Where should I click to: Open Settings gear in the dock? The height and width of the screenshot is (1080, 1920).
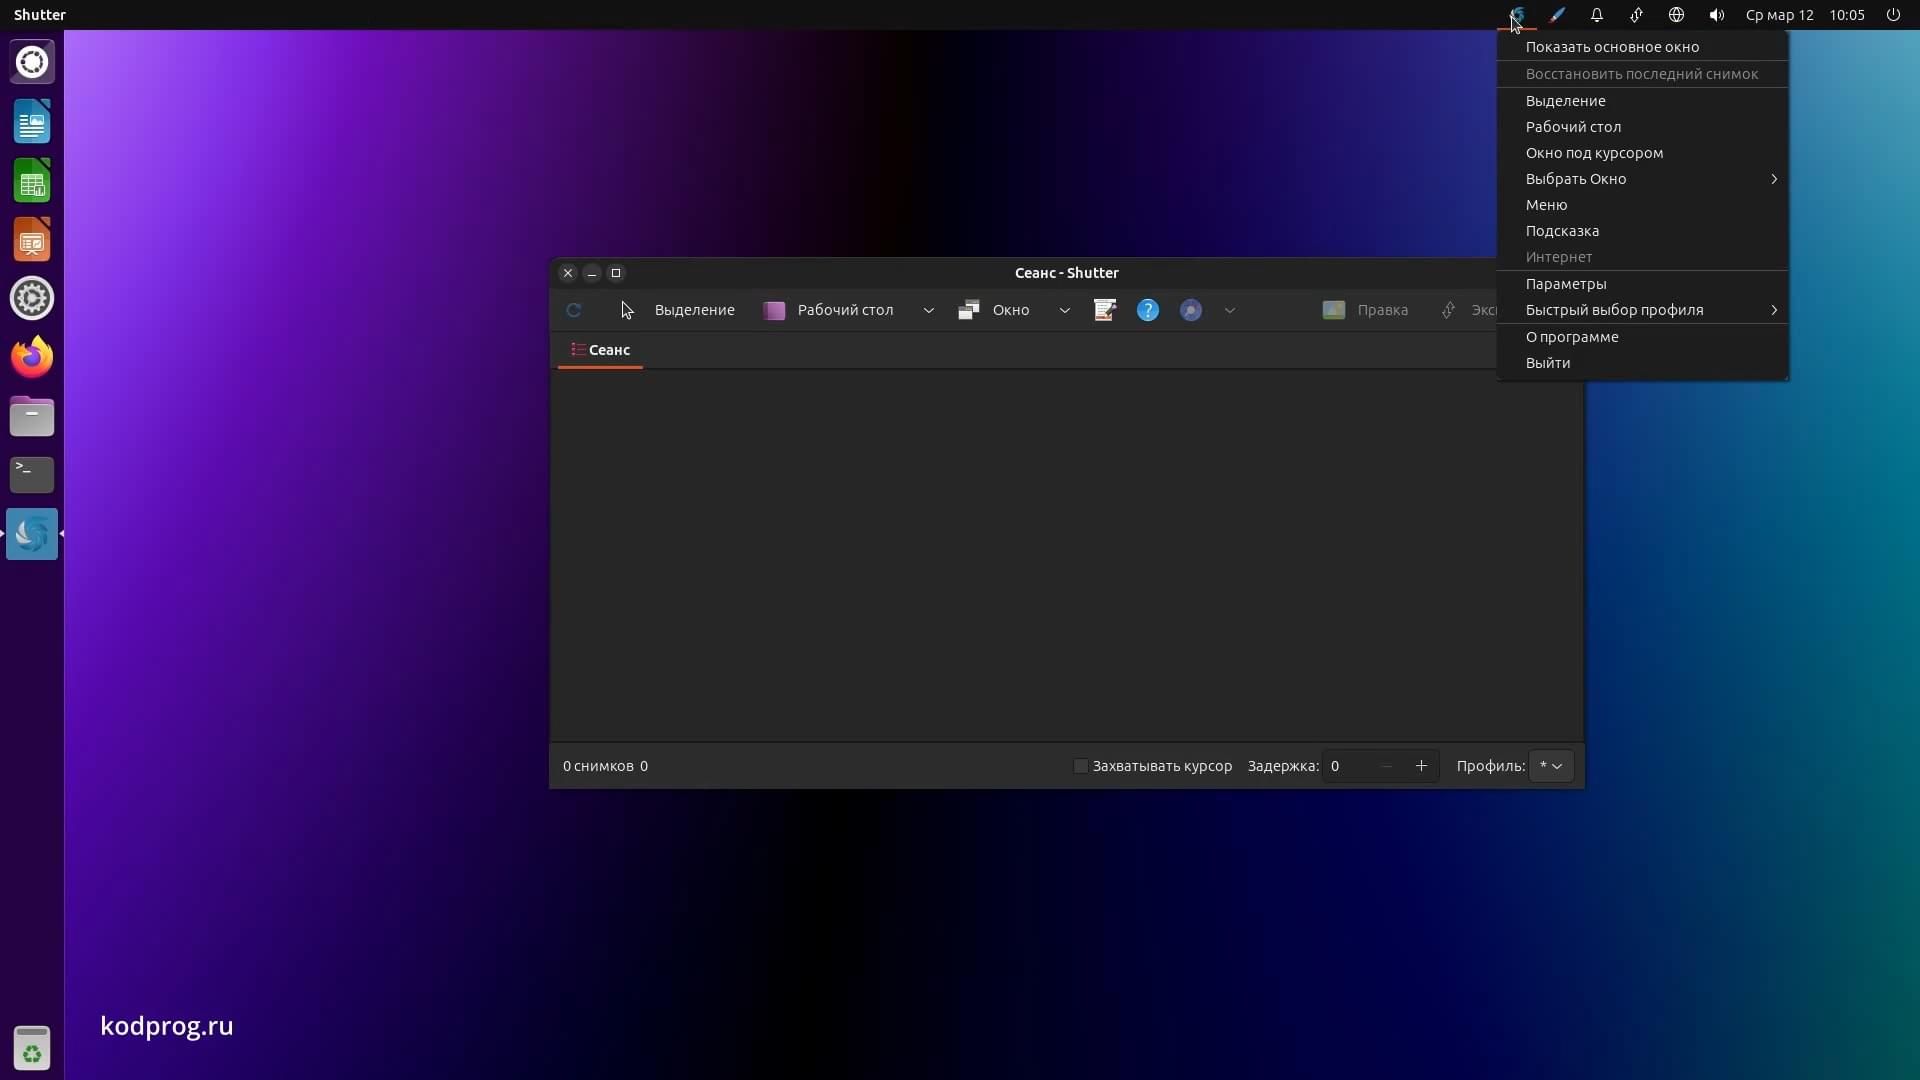pos(32,298)
